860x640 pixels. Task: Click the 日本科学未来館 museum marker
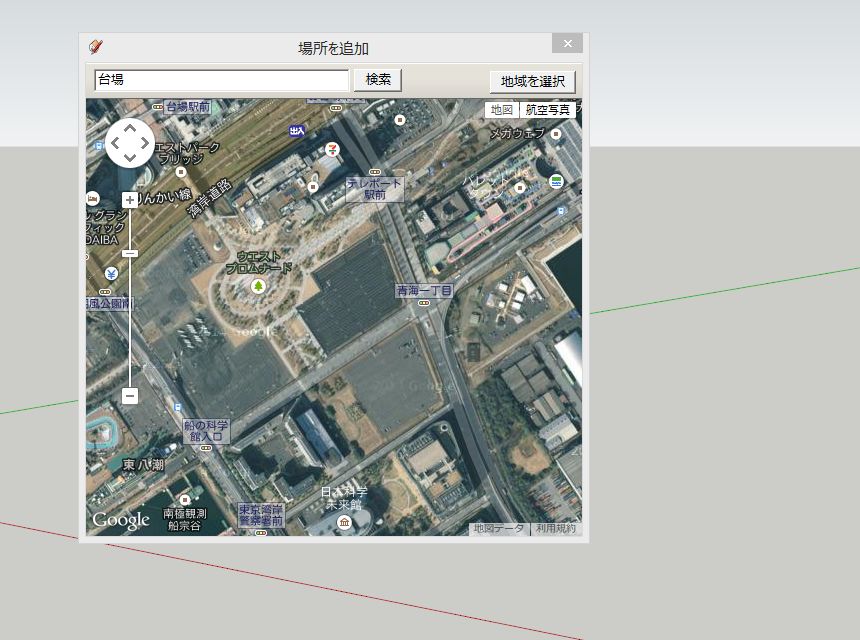tap(344, 522)
